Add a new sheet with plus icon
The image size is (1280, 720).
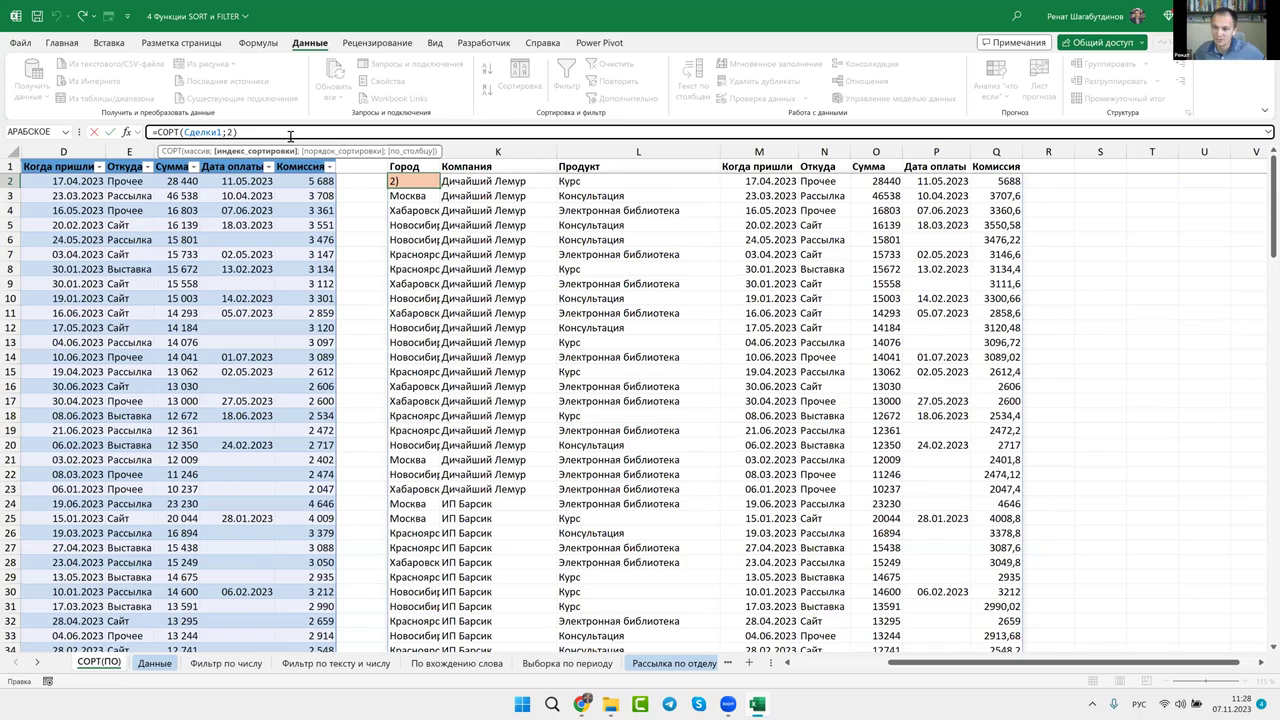[748, 662]
